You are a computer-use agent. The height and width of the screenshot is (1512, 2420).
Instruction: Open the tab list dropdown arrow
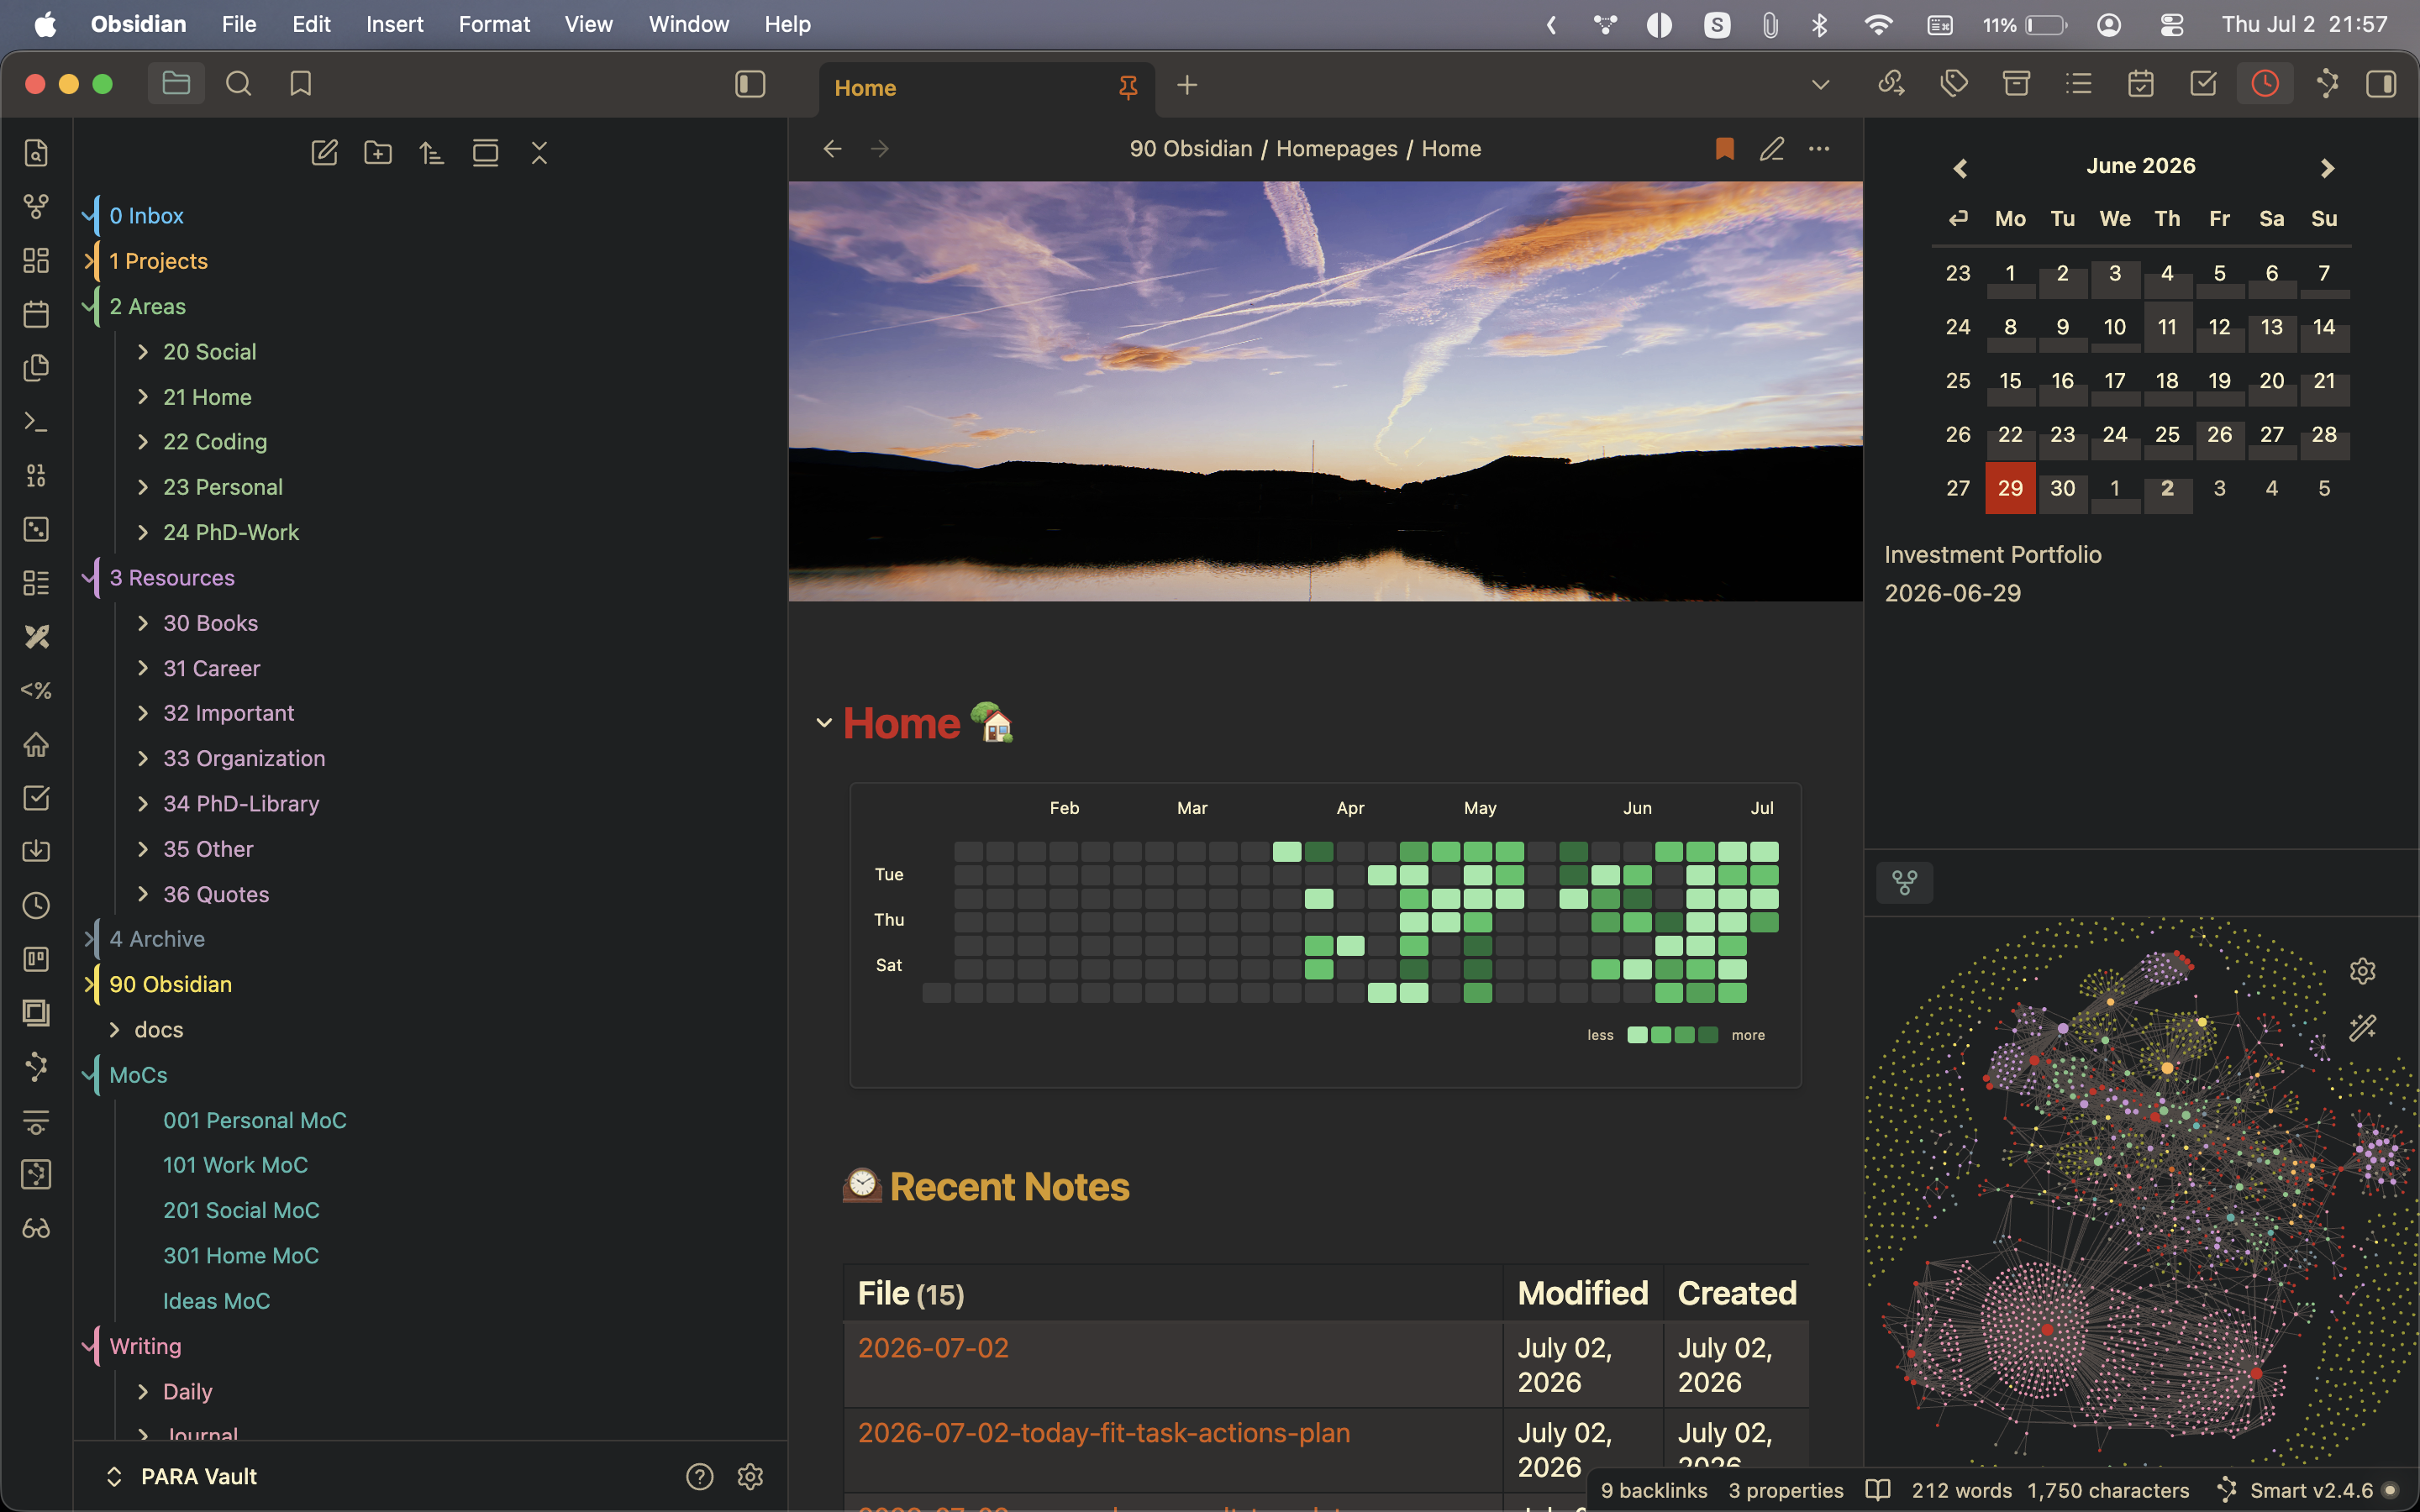click(1820, 85)
